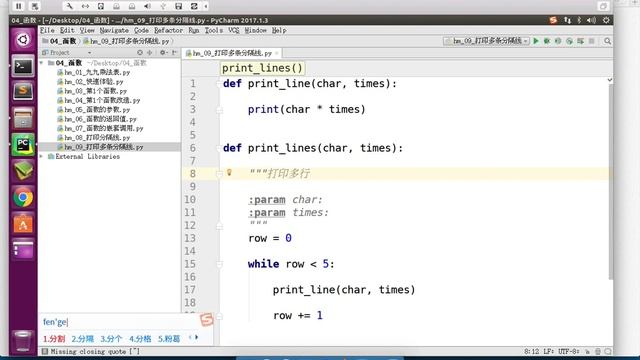640x360 pixels.
Task: Launch Terminal from the Ubuntu dock
Action: (23, 67)
